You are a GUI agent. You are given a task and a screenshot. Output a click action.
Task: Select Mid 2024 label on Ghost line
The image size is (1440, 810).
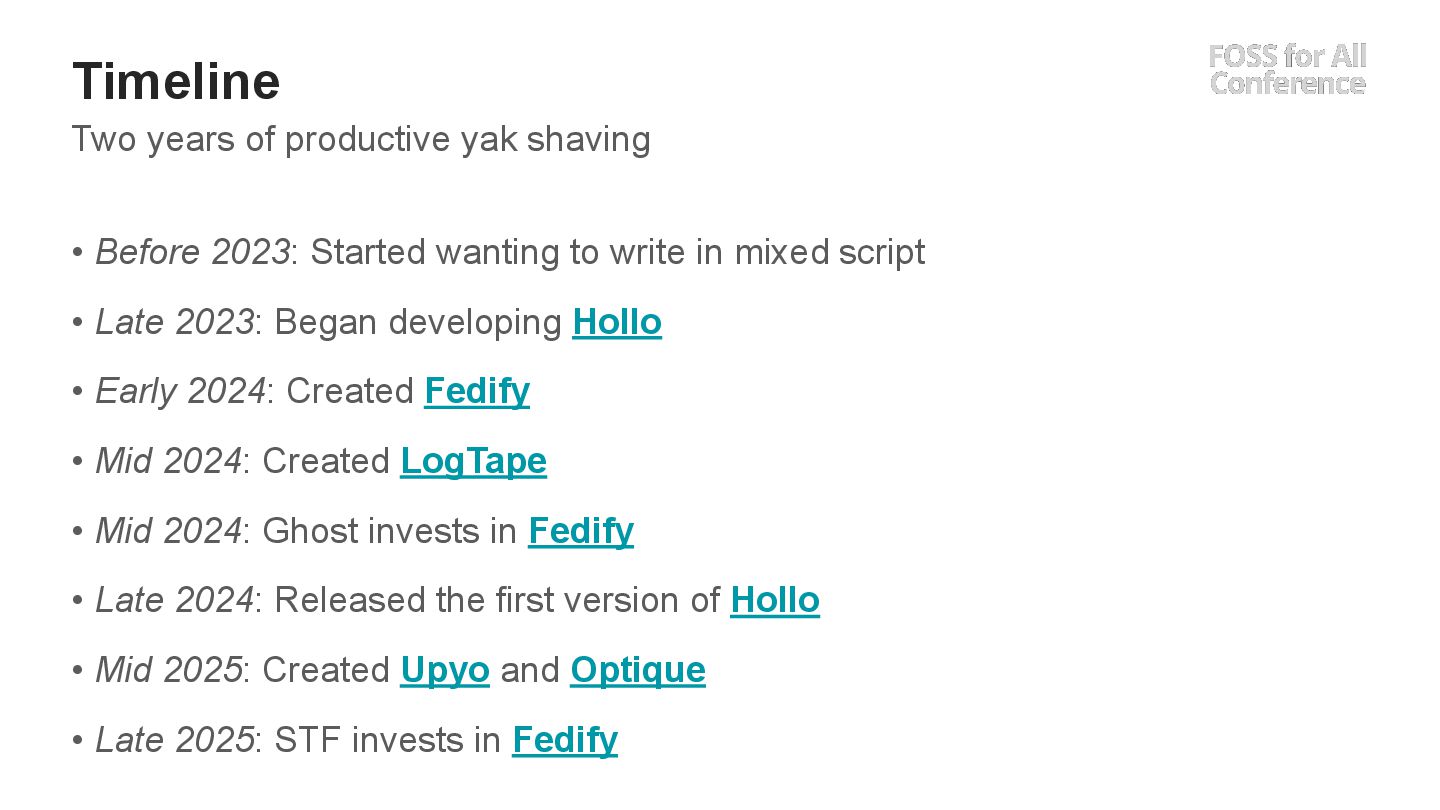[x=168, y=531]
